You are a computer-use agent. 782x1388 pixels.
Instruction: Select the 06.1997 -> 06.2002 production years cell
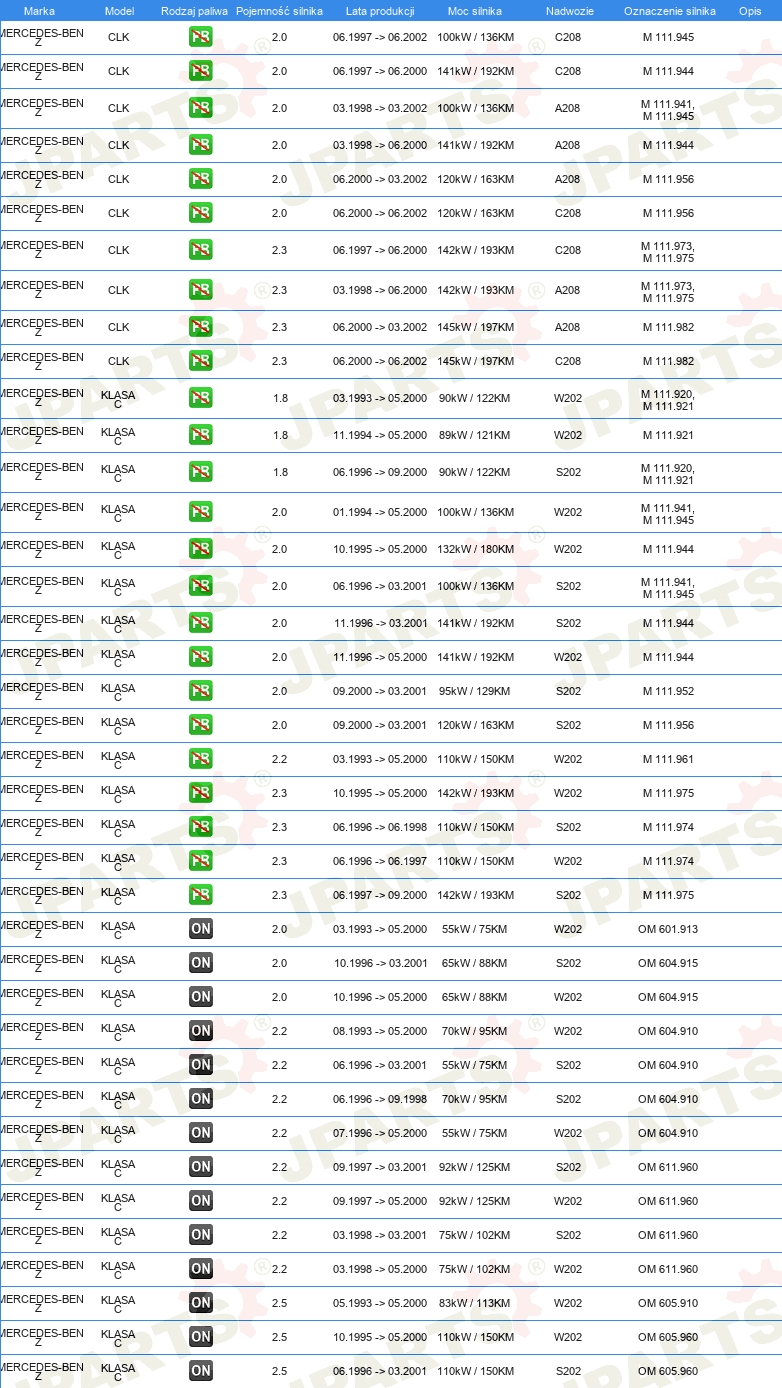coord(380,37)
